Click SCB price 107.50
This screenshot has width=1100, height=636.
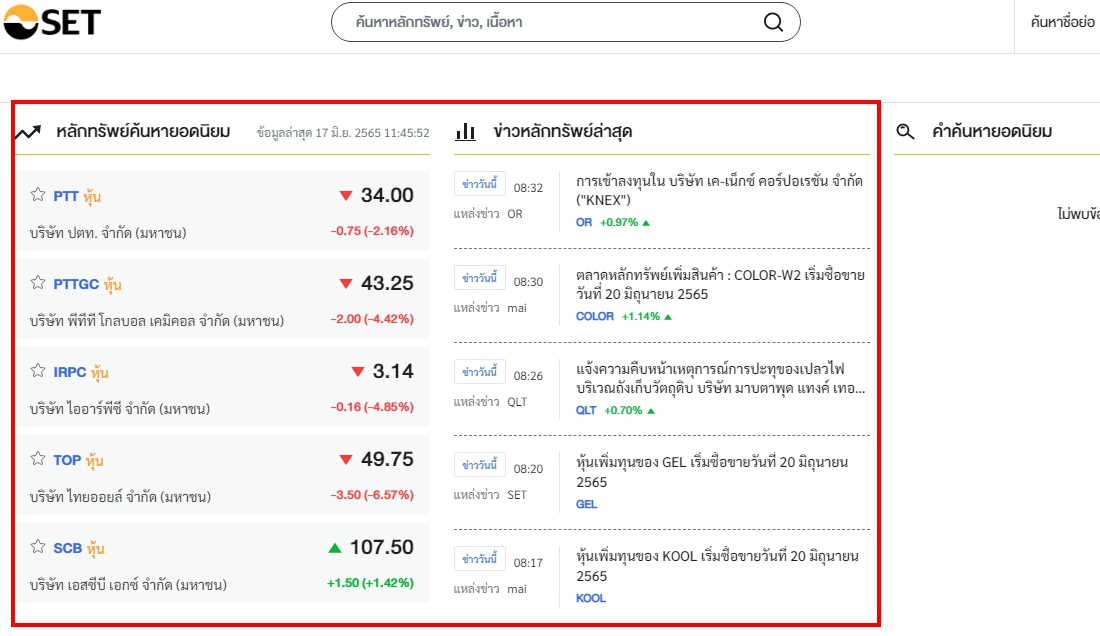[382, 547]
